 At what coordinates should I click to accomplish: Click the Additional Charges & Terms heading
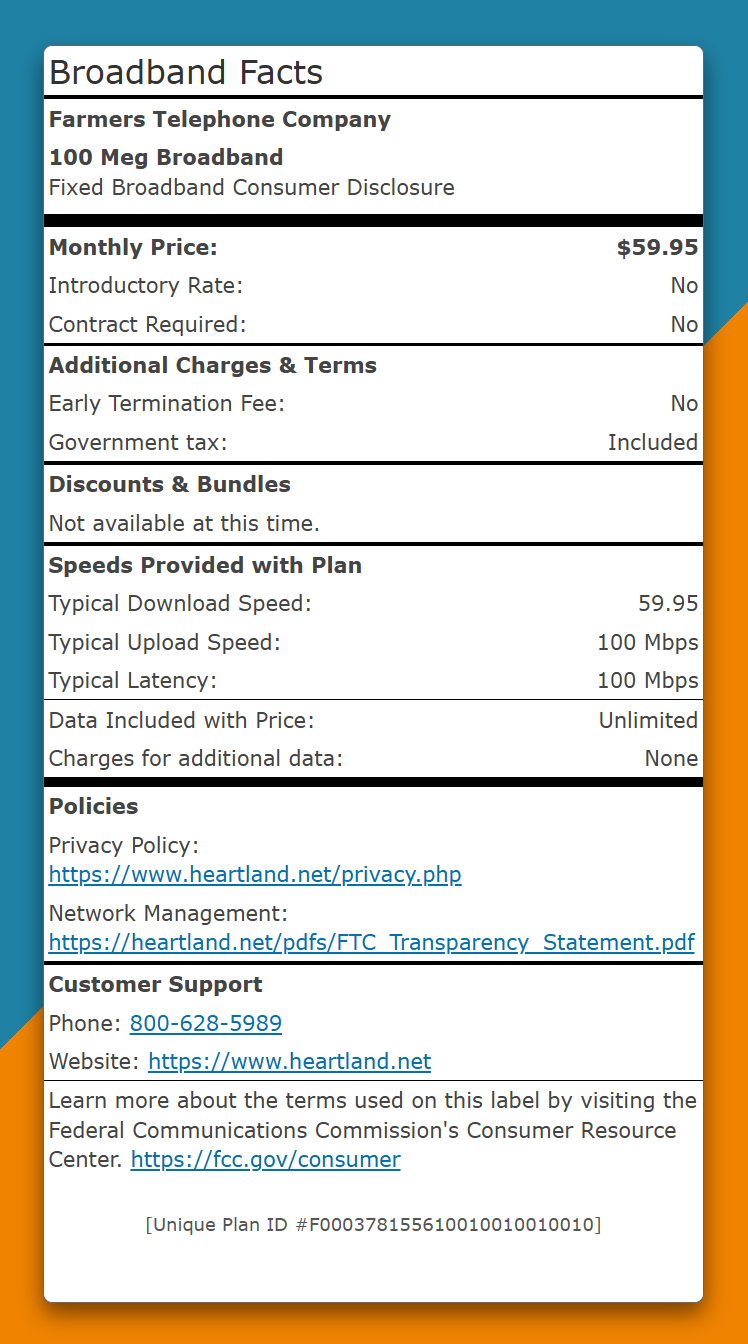[x=213, y=365]
